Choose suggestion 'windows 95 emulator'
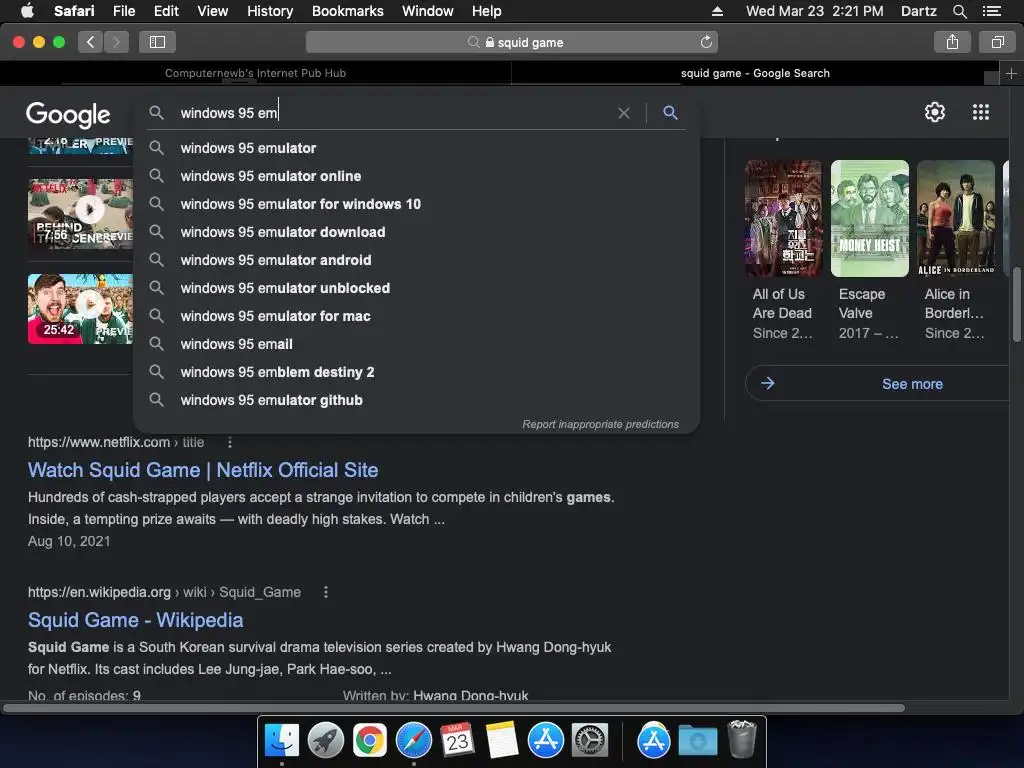Screen dimensions: 1024x768 [x=417, y=148]
